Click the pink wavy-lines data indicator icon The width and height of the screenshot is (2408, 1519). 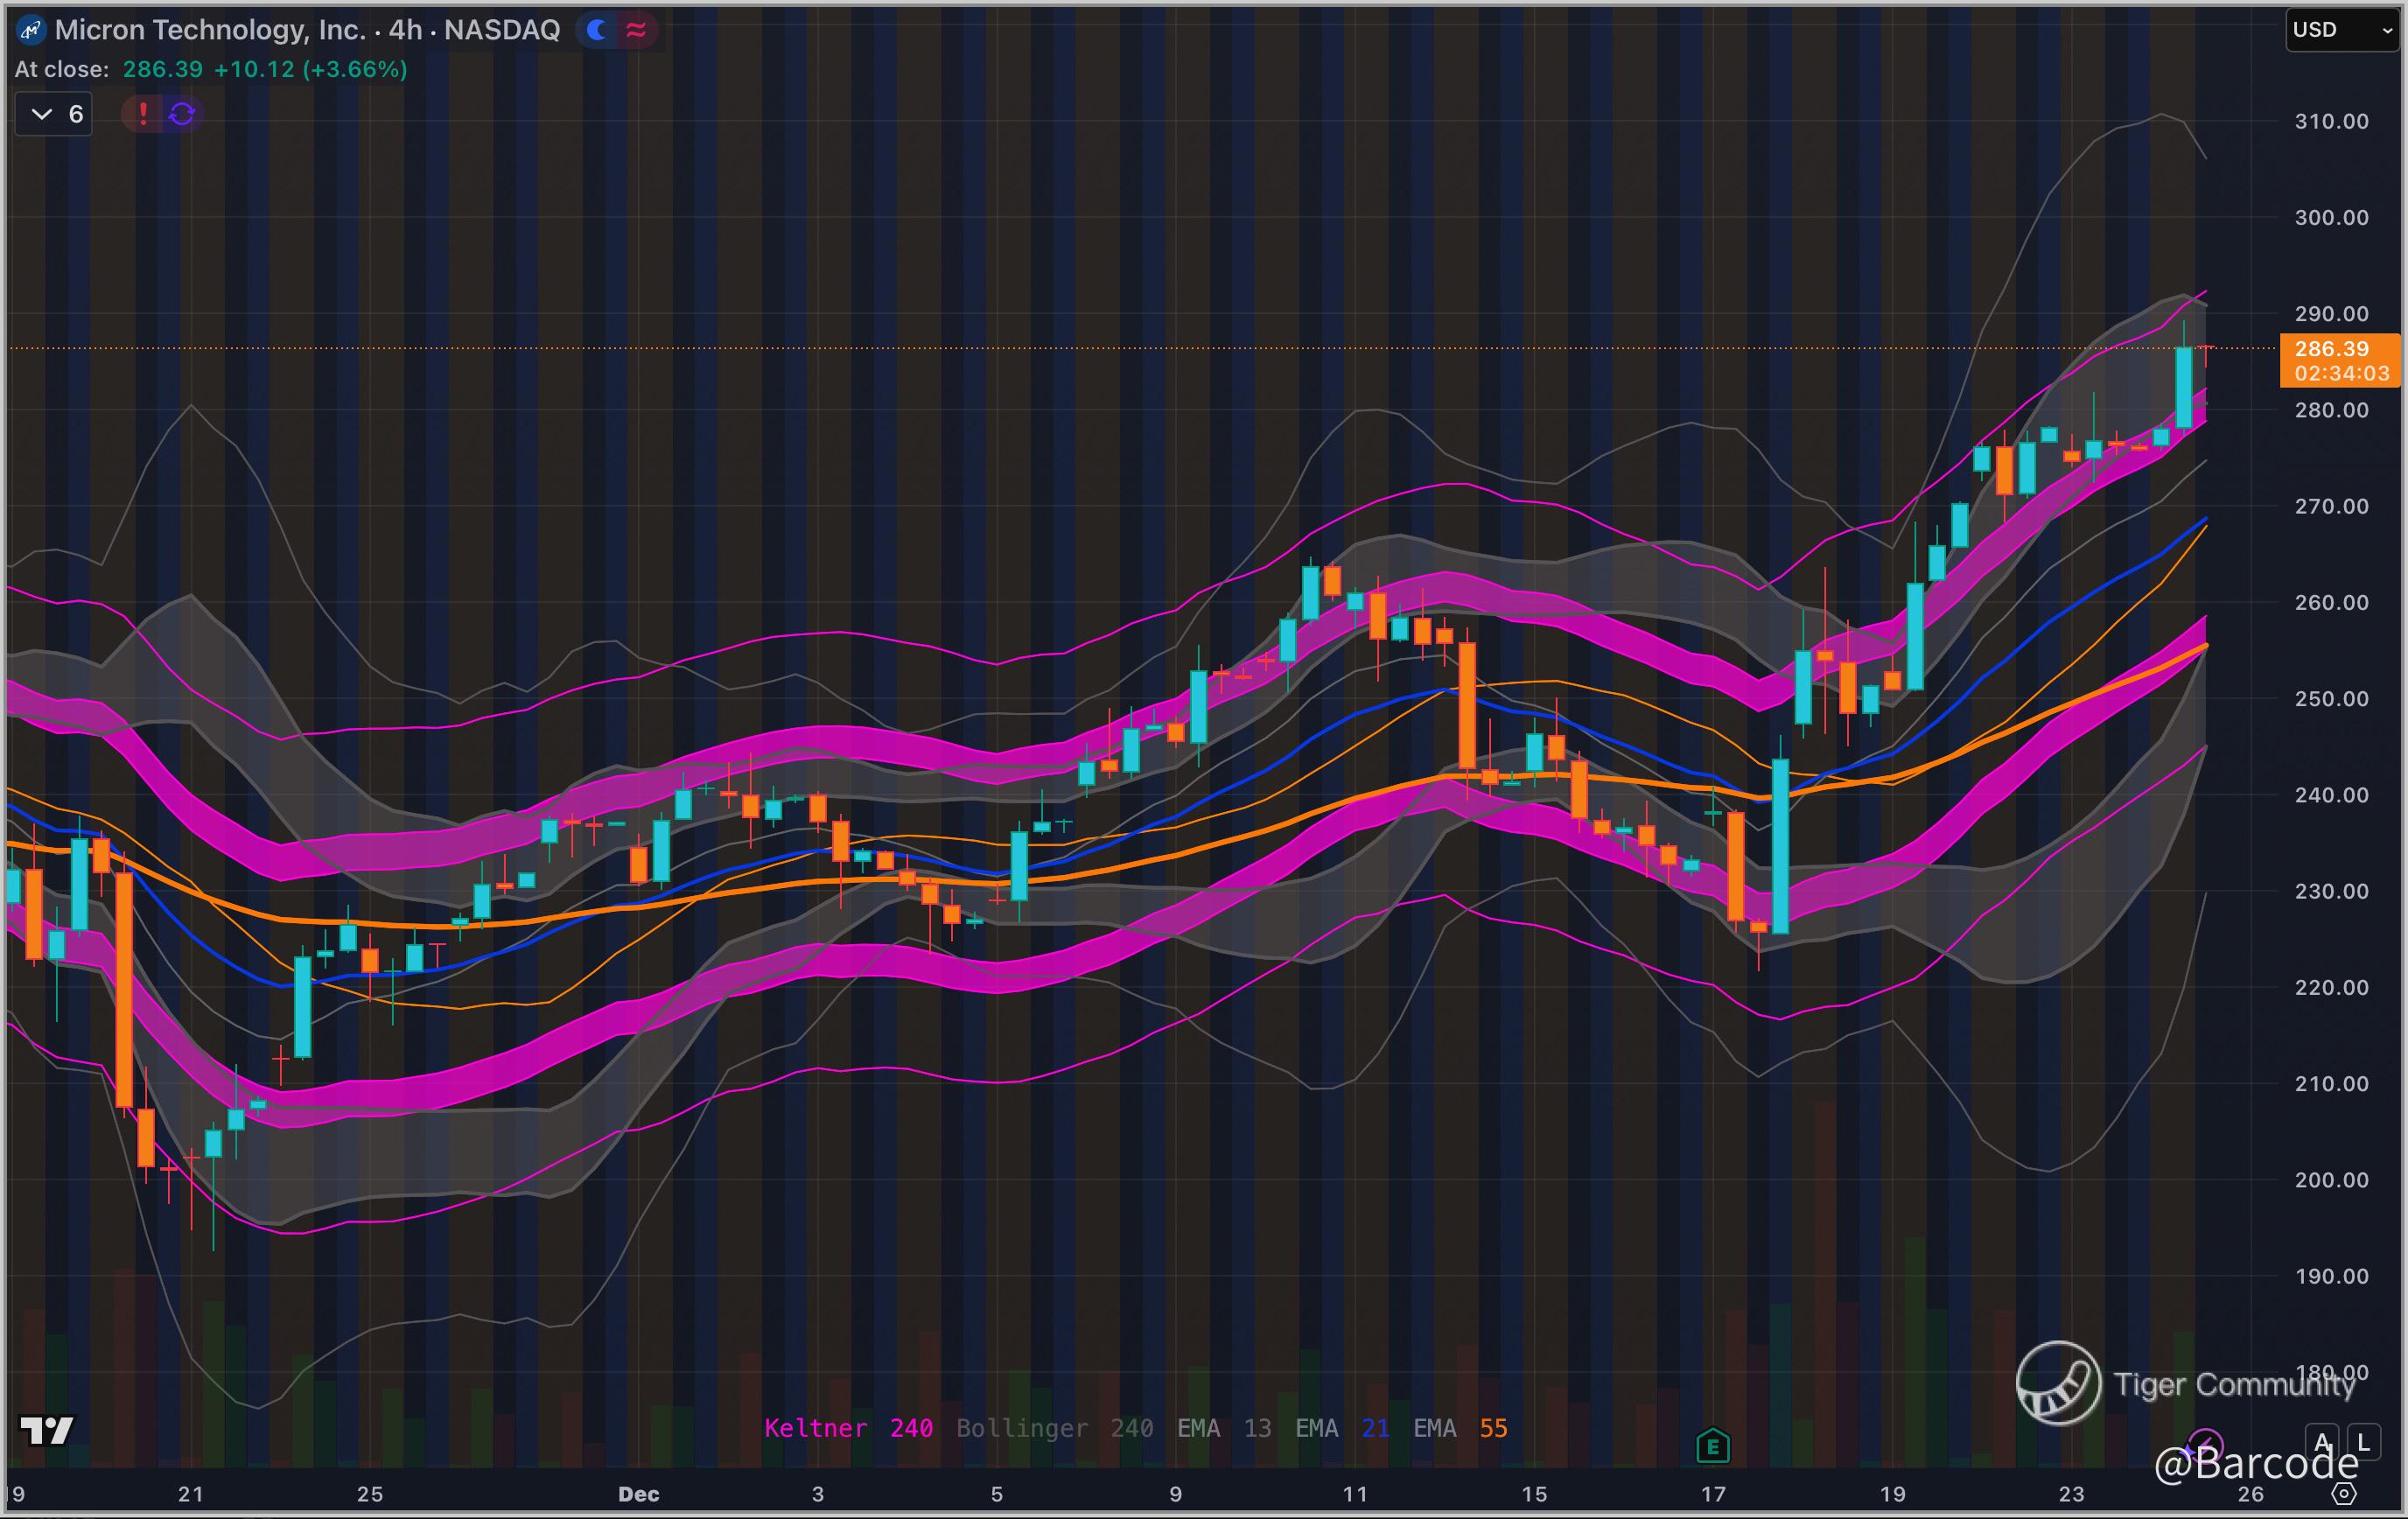(636, 31)
